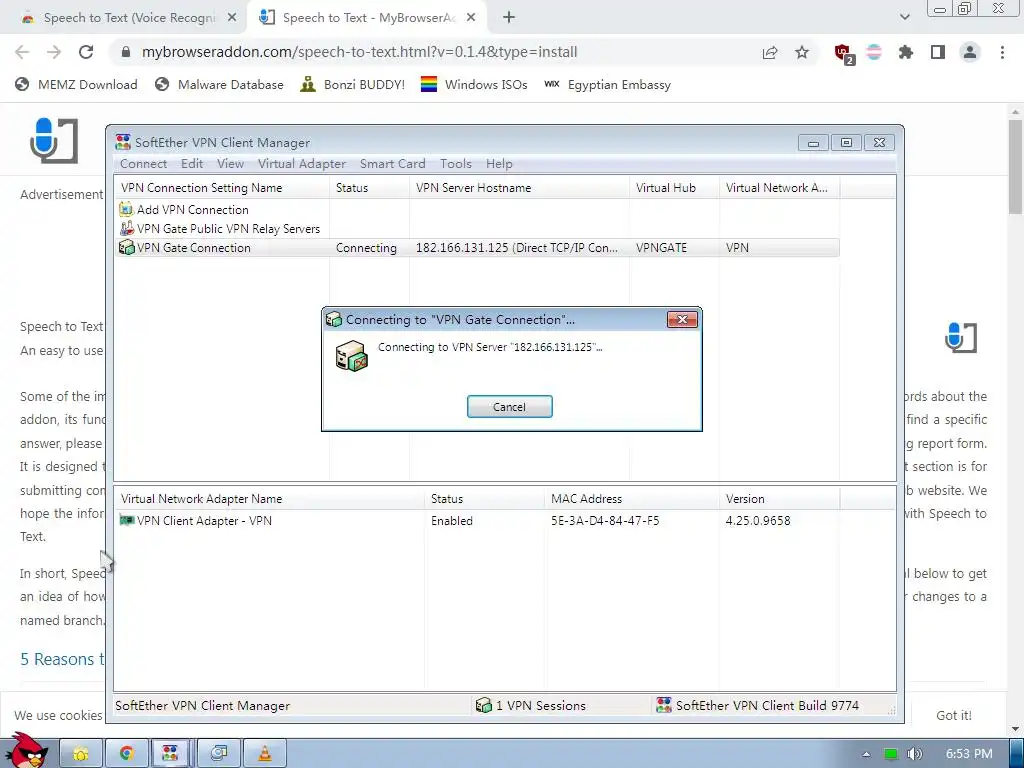This screenshot has width=1024, height=768.
Task: Click the version 4.25.0.9658 cell
Action: point(758,520)
